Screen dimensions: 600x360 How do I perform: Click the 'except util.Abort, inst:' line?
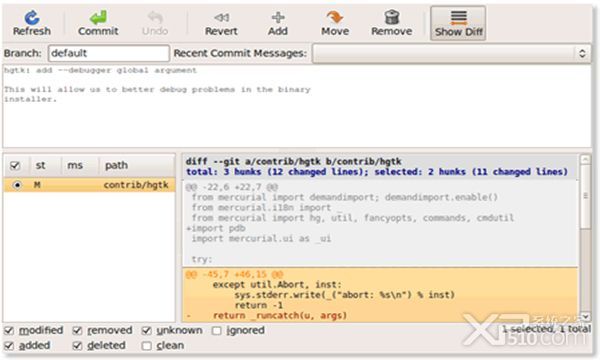(x=277, y=285)
